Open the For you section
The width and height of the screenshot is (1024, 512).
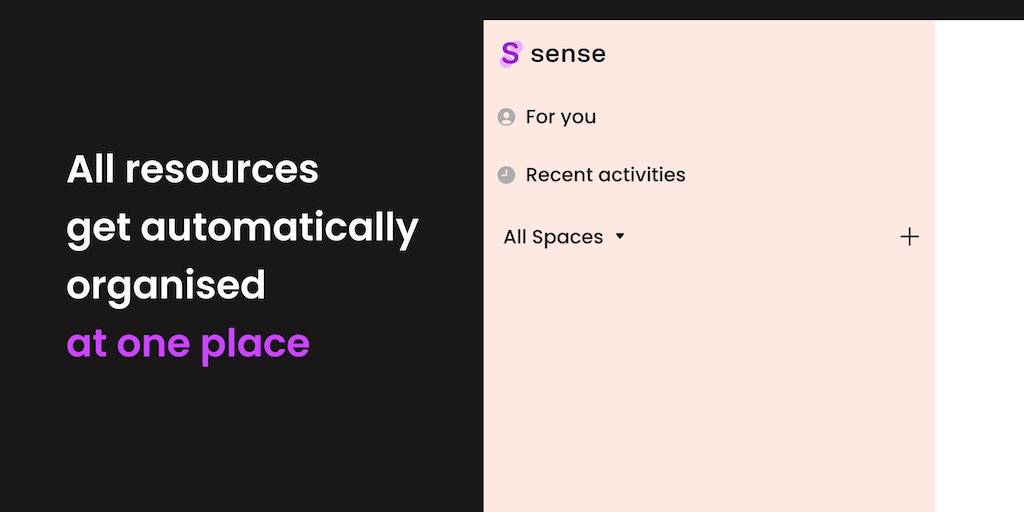(x=560, y=117)
